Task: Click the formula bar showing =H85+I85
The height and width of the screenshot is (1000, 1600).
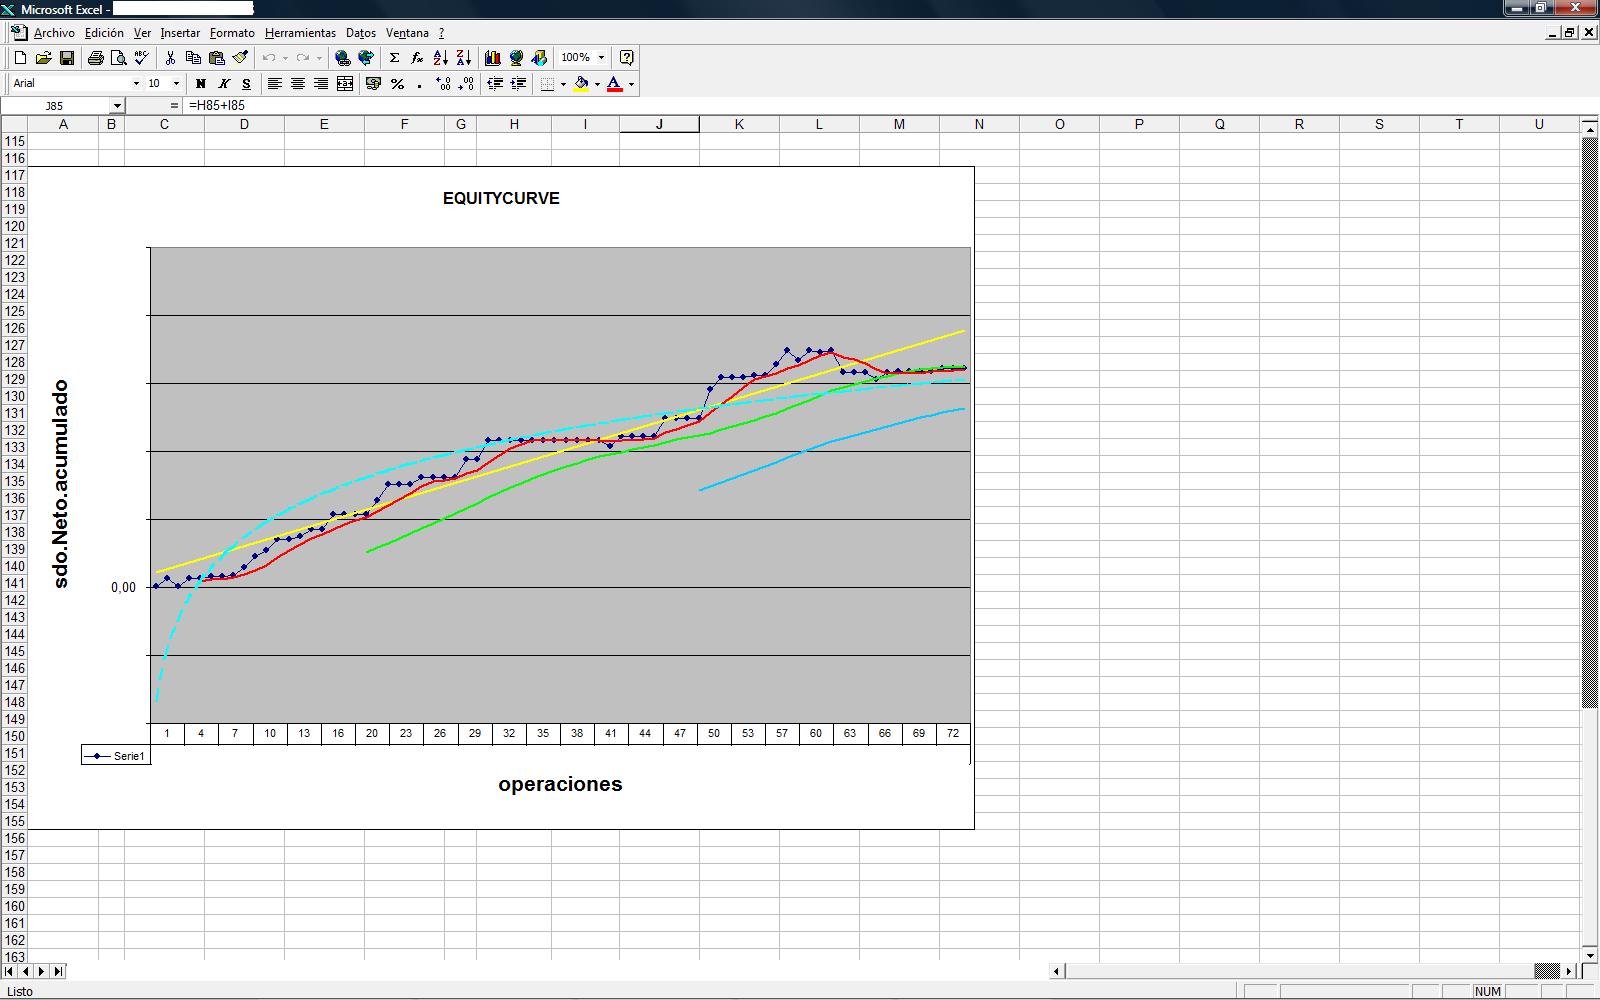Action: (x=600, y=105)
